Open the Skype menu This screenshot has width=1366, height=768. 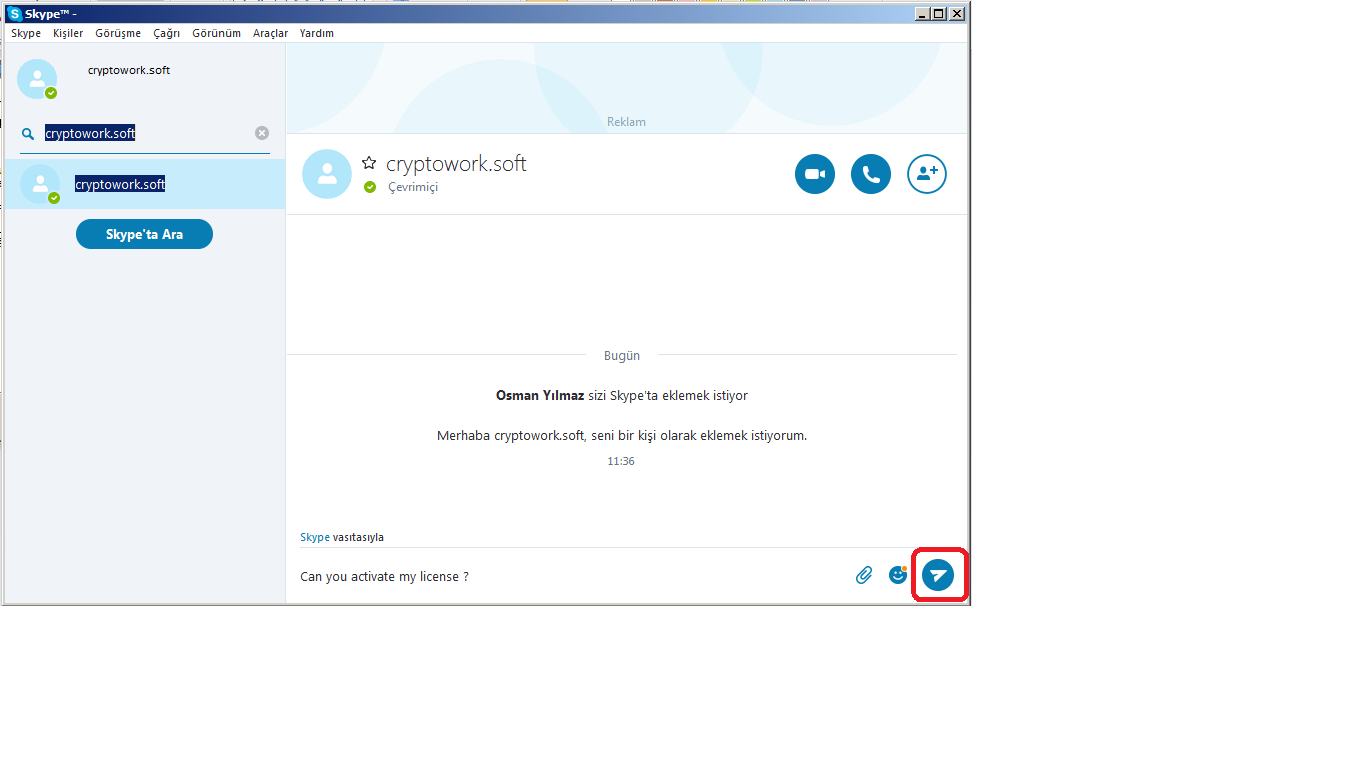click(26, 33)
